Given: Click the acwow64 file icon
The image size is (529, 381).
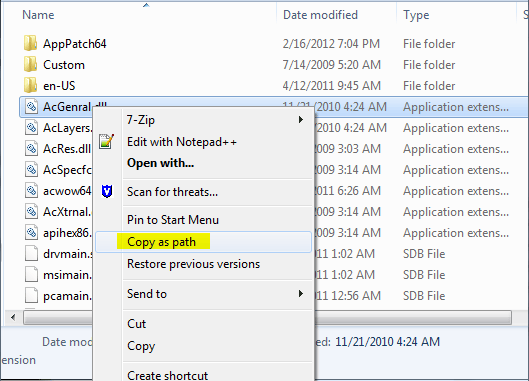Looking at the screenshot, I should click(31, 191).
